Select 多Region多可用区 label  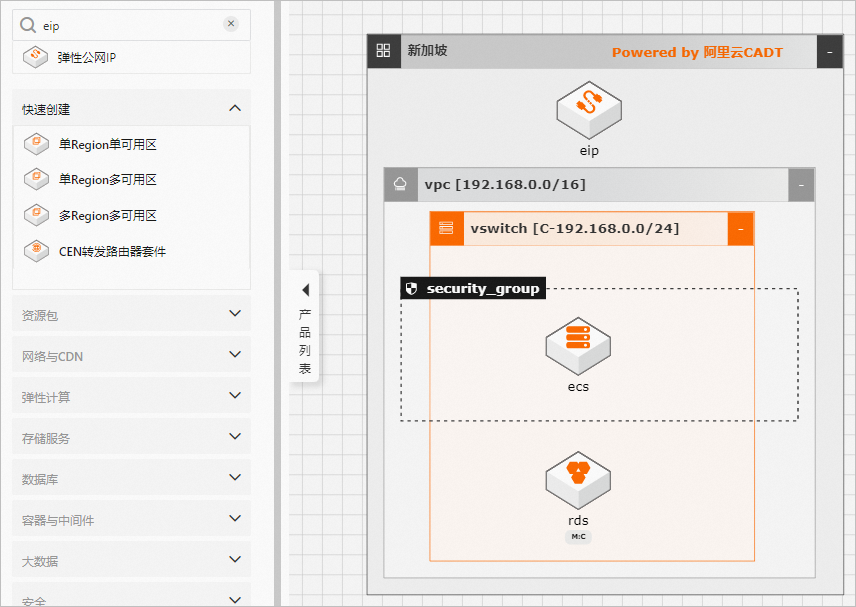coord(108,216)
